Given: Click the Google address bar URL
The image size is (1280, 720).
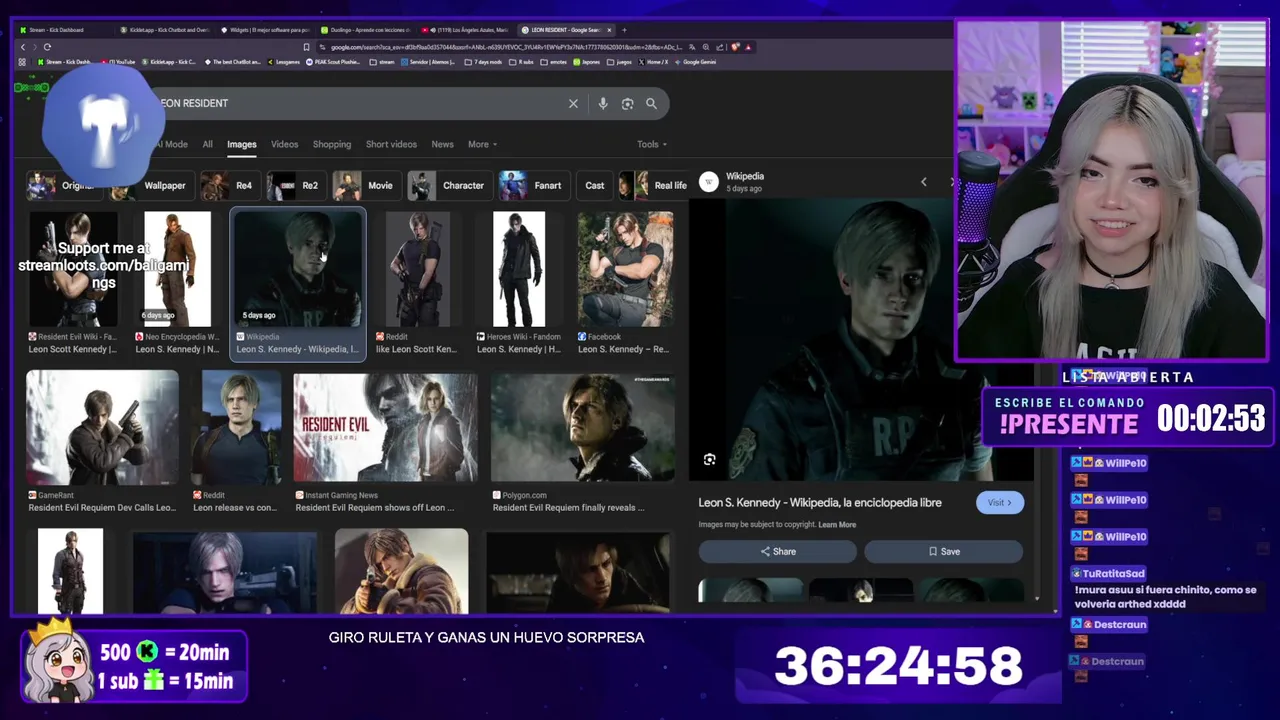Looking at the screenshot, I should coord(505,47).
